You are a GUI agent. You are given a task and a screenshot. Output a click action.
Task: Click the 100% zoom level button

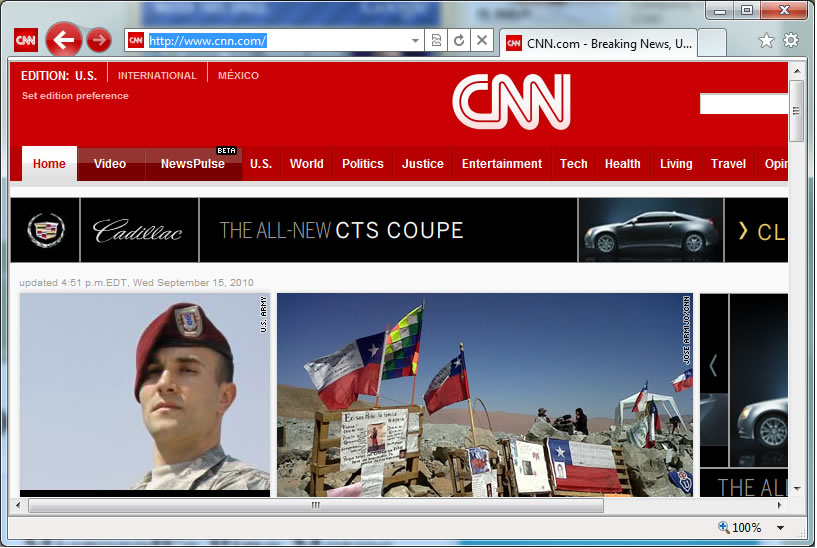(740, 527)
